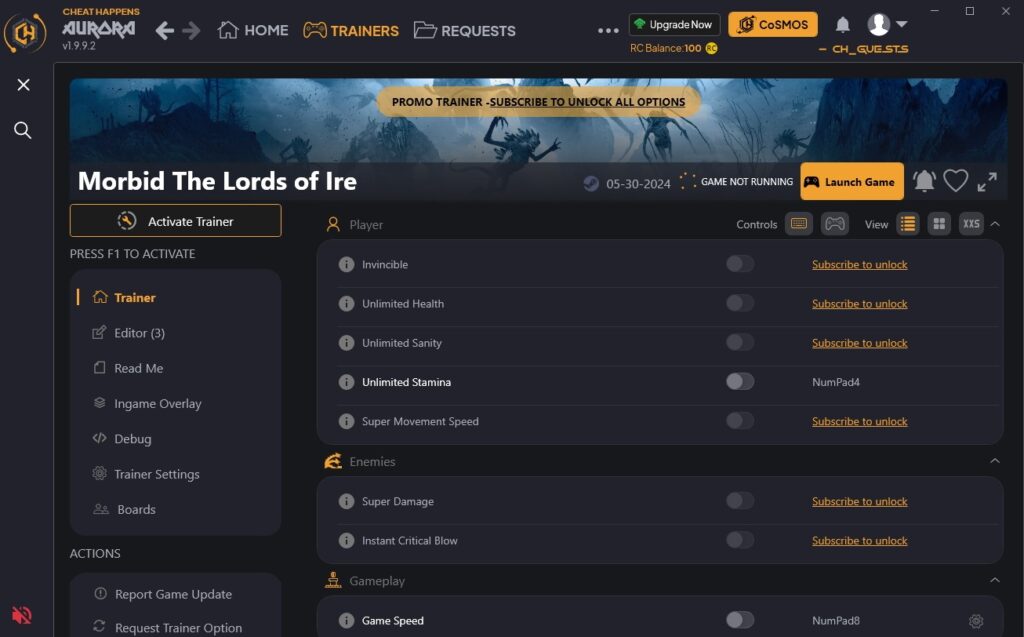Click the trainer notification bell icon

pyautogui.click(x=924, y=181)
